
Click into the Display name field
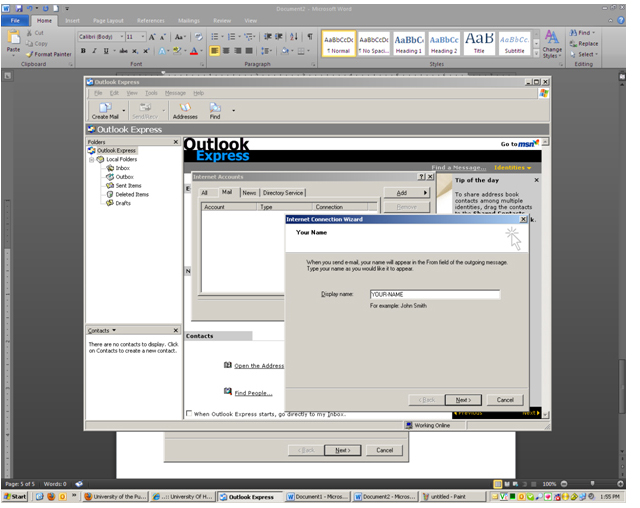point(435,294)
